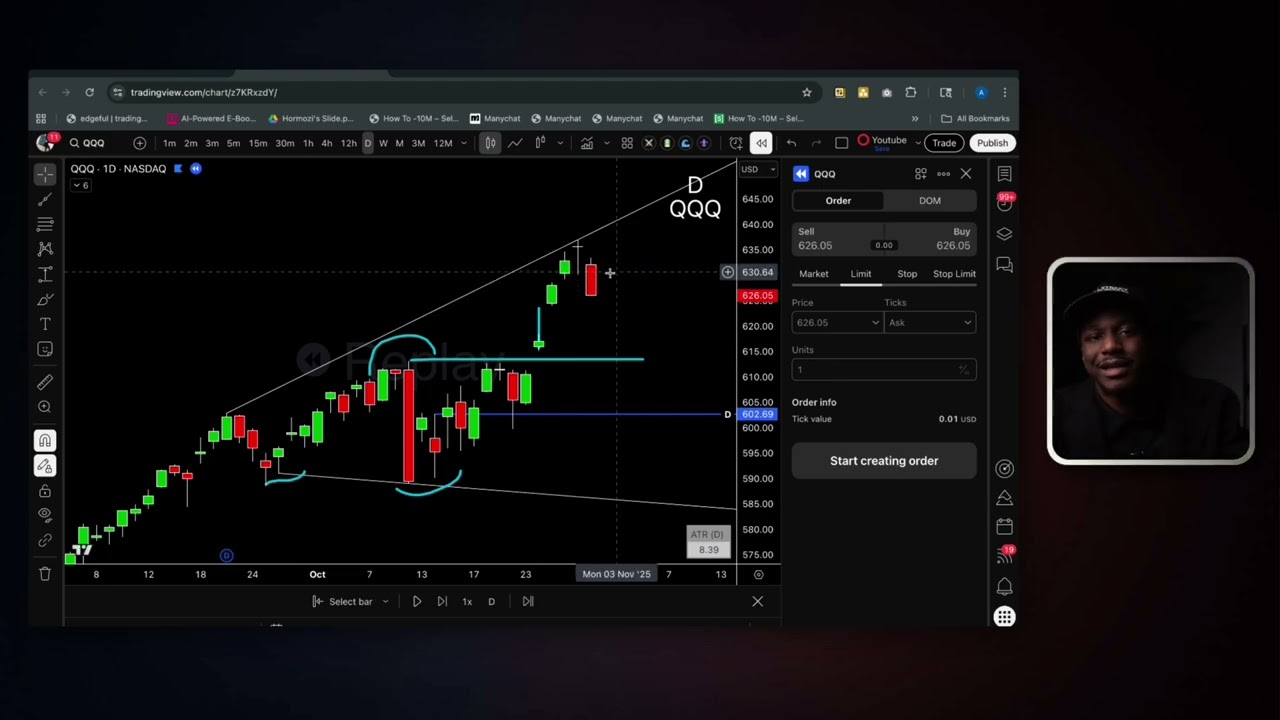Select the 15m timeframe
Image resolution: width=1280 pixels, height=720 pixels.
click(x=258, y=143)
